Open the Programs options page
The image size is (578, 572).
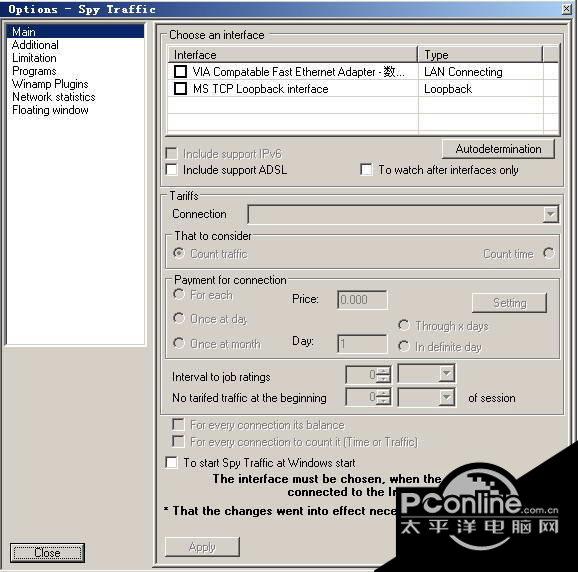pyautogui.click(x=34, y=71)
